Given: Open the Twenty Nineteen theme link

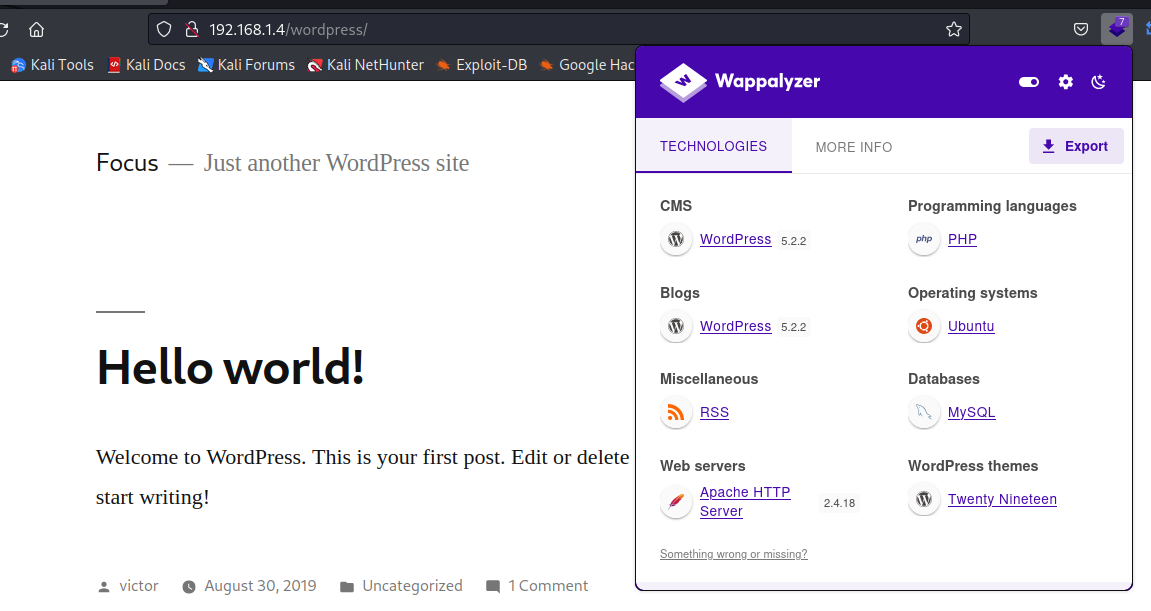Looking at the screenshot, I should point(1002,499).
